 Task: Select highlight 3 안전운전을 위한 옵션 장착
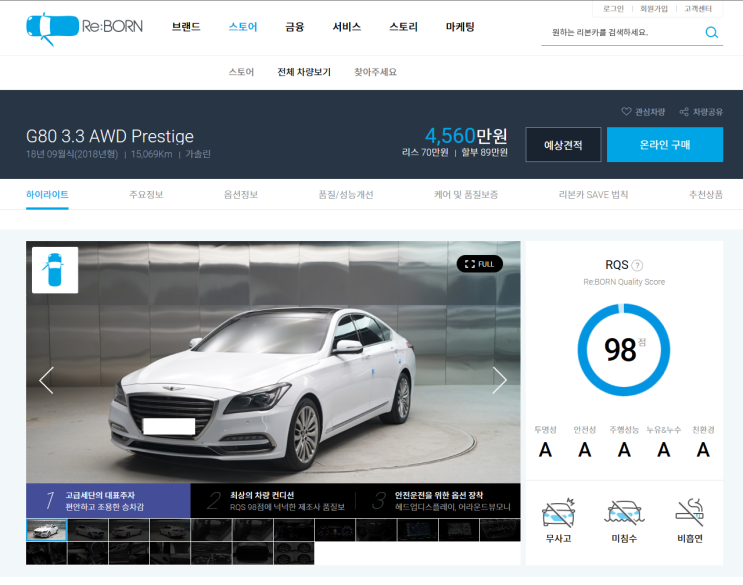tap(438, 501)
